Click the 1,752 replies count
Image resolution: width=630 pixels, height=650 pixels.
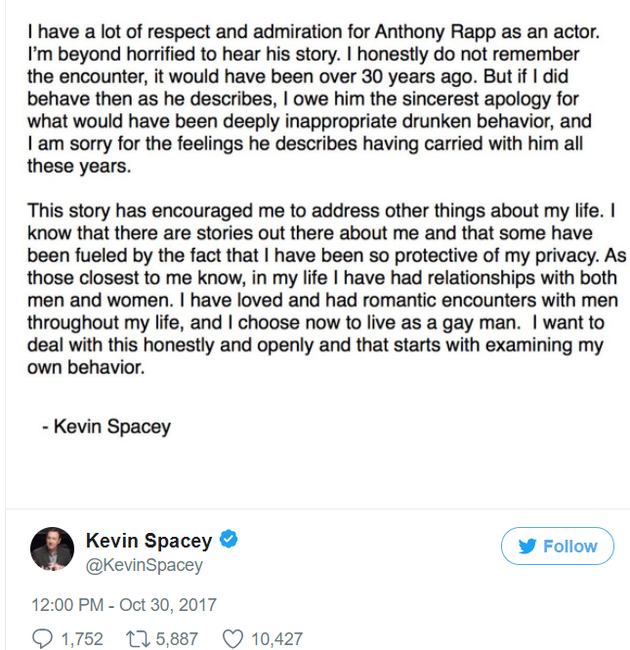[82, 638]
